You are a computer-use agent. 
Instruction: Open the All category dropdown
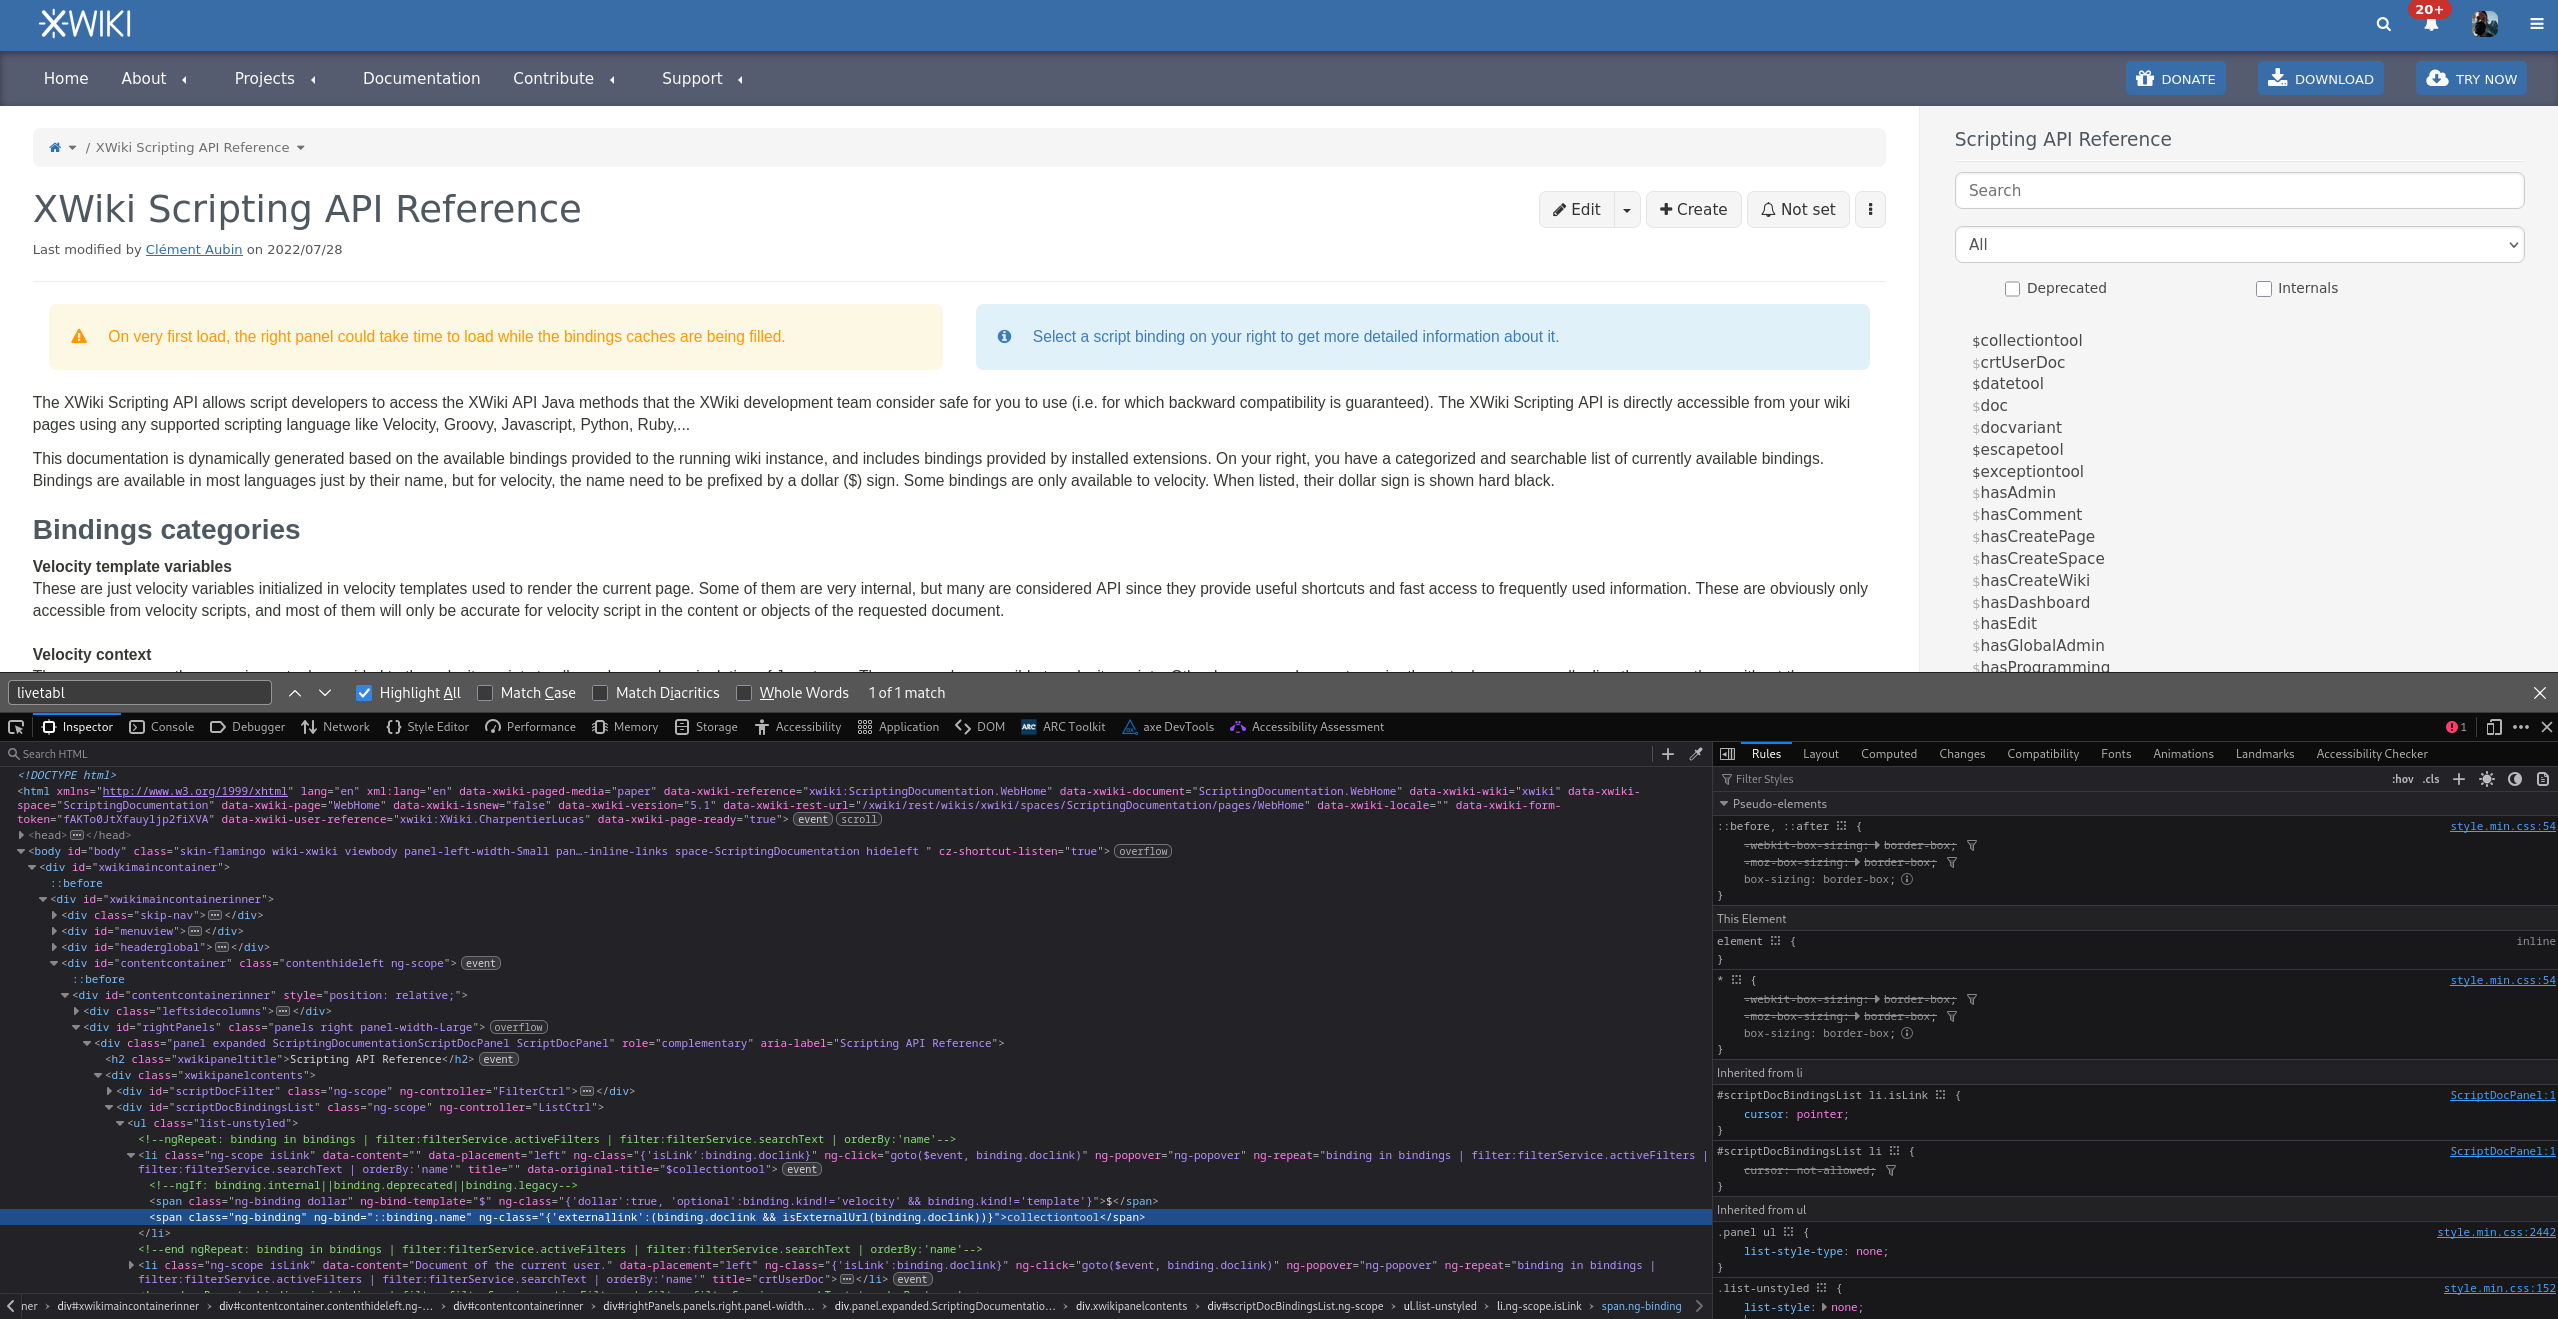(x=2239, y=245)
